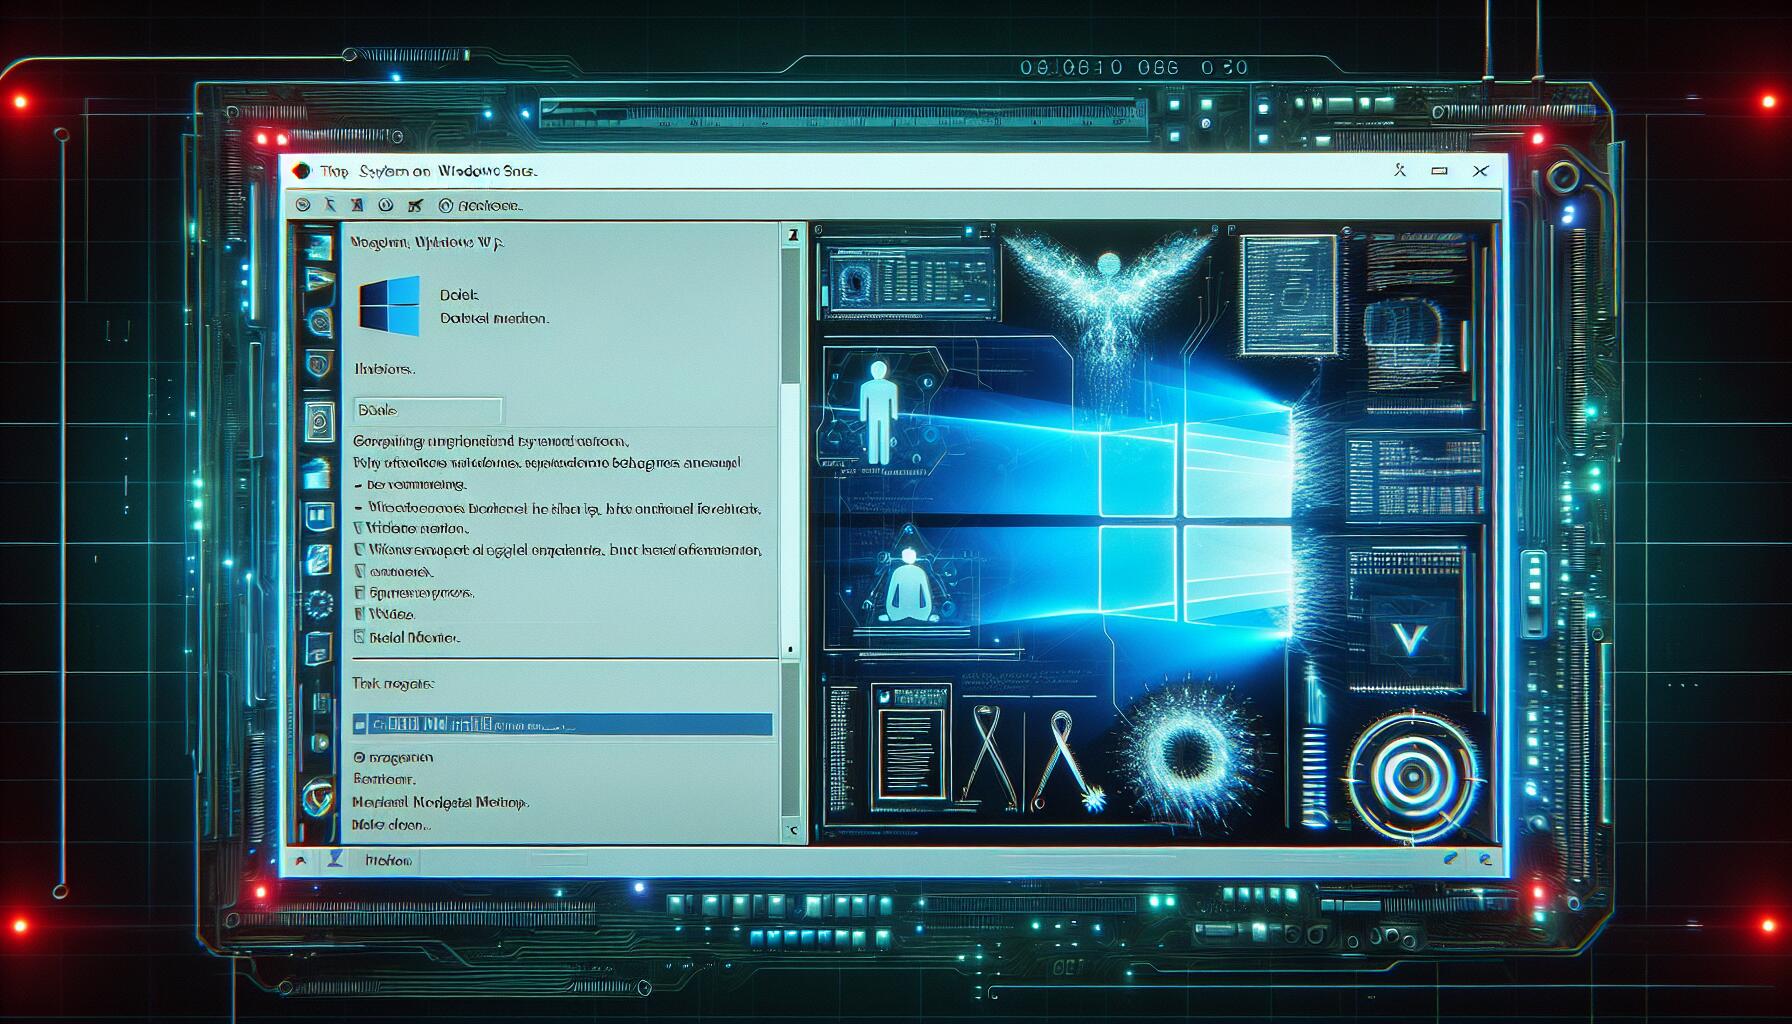Screen dimensions: 1792x1024
Task: Select the shield icon in the sidebar
Action: pos(318,366)
